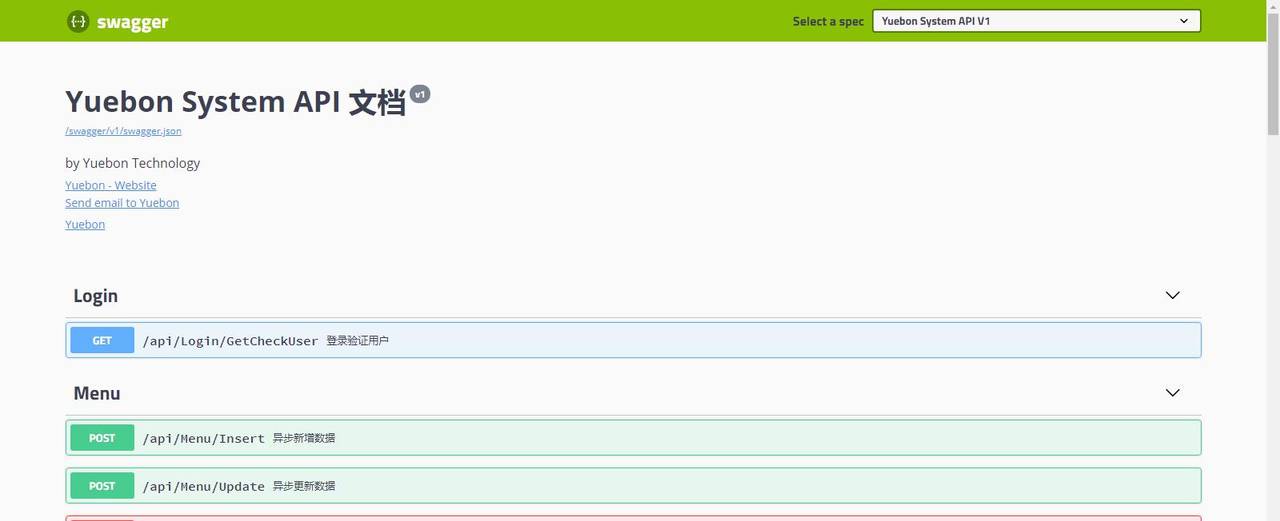Expand the /api/Login/GetCheckUser endpoint path
The image size is (1280, 521).
tap(230, 341)
